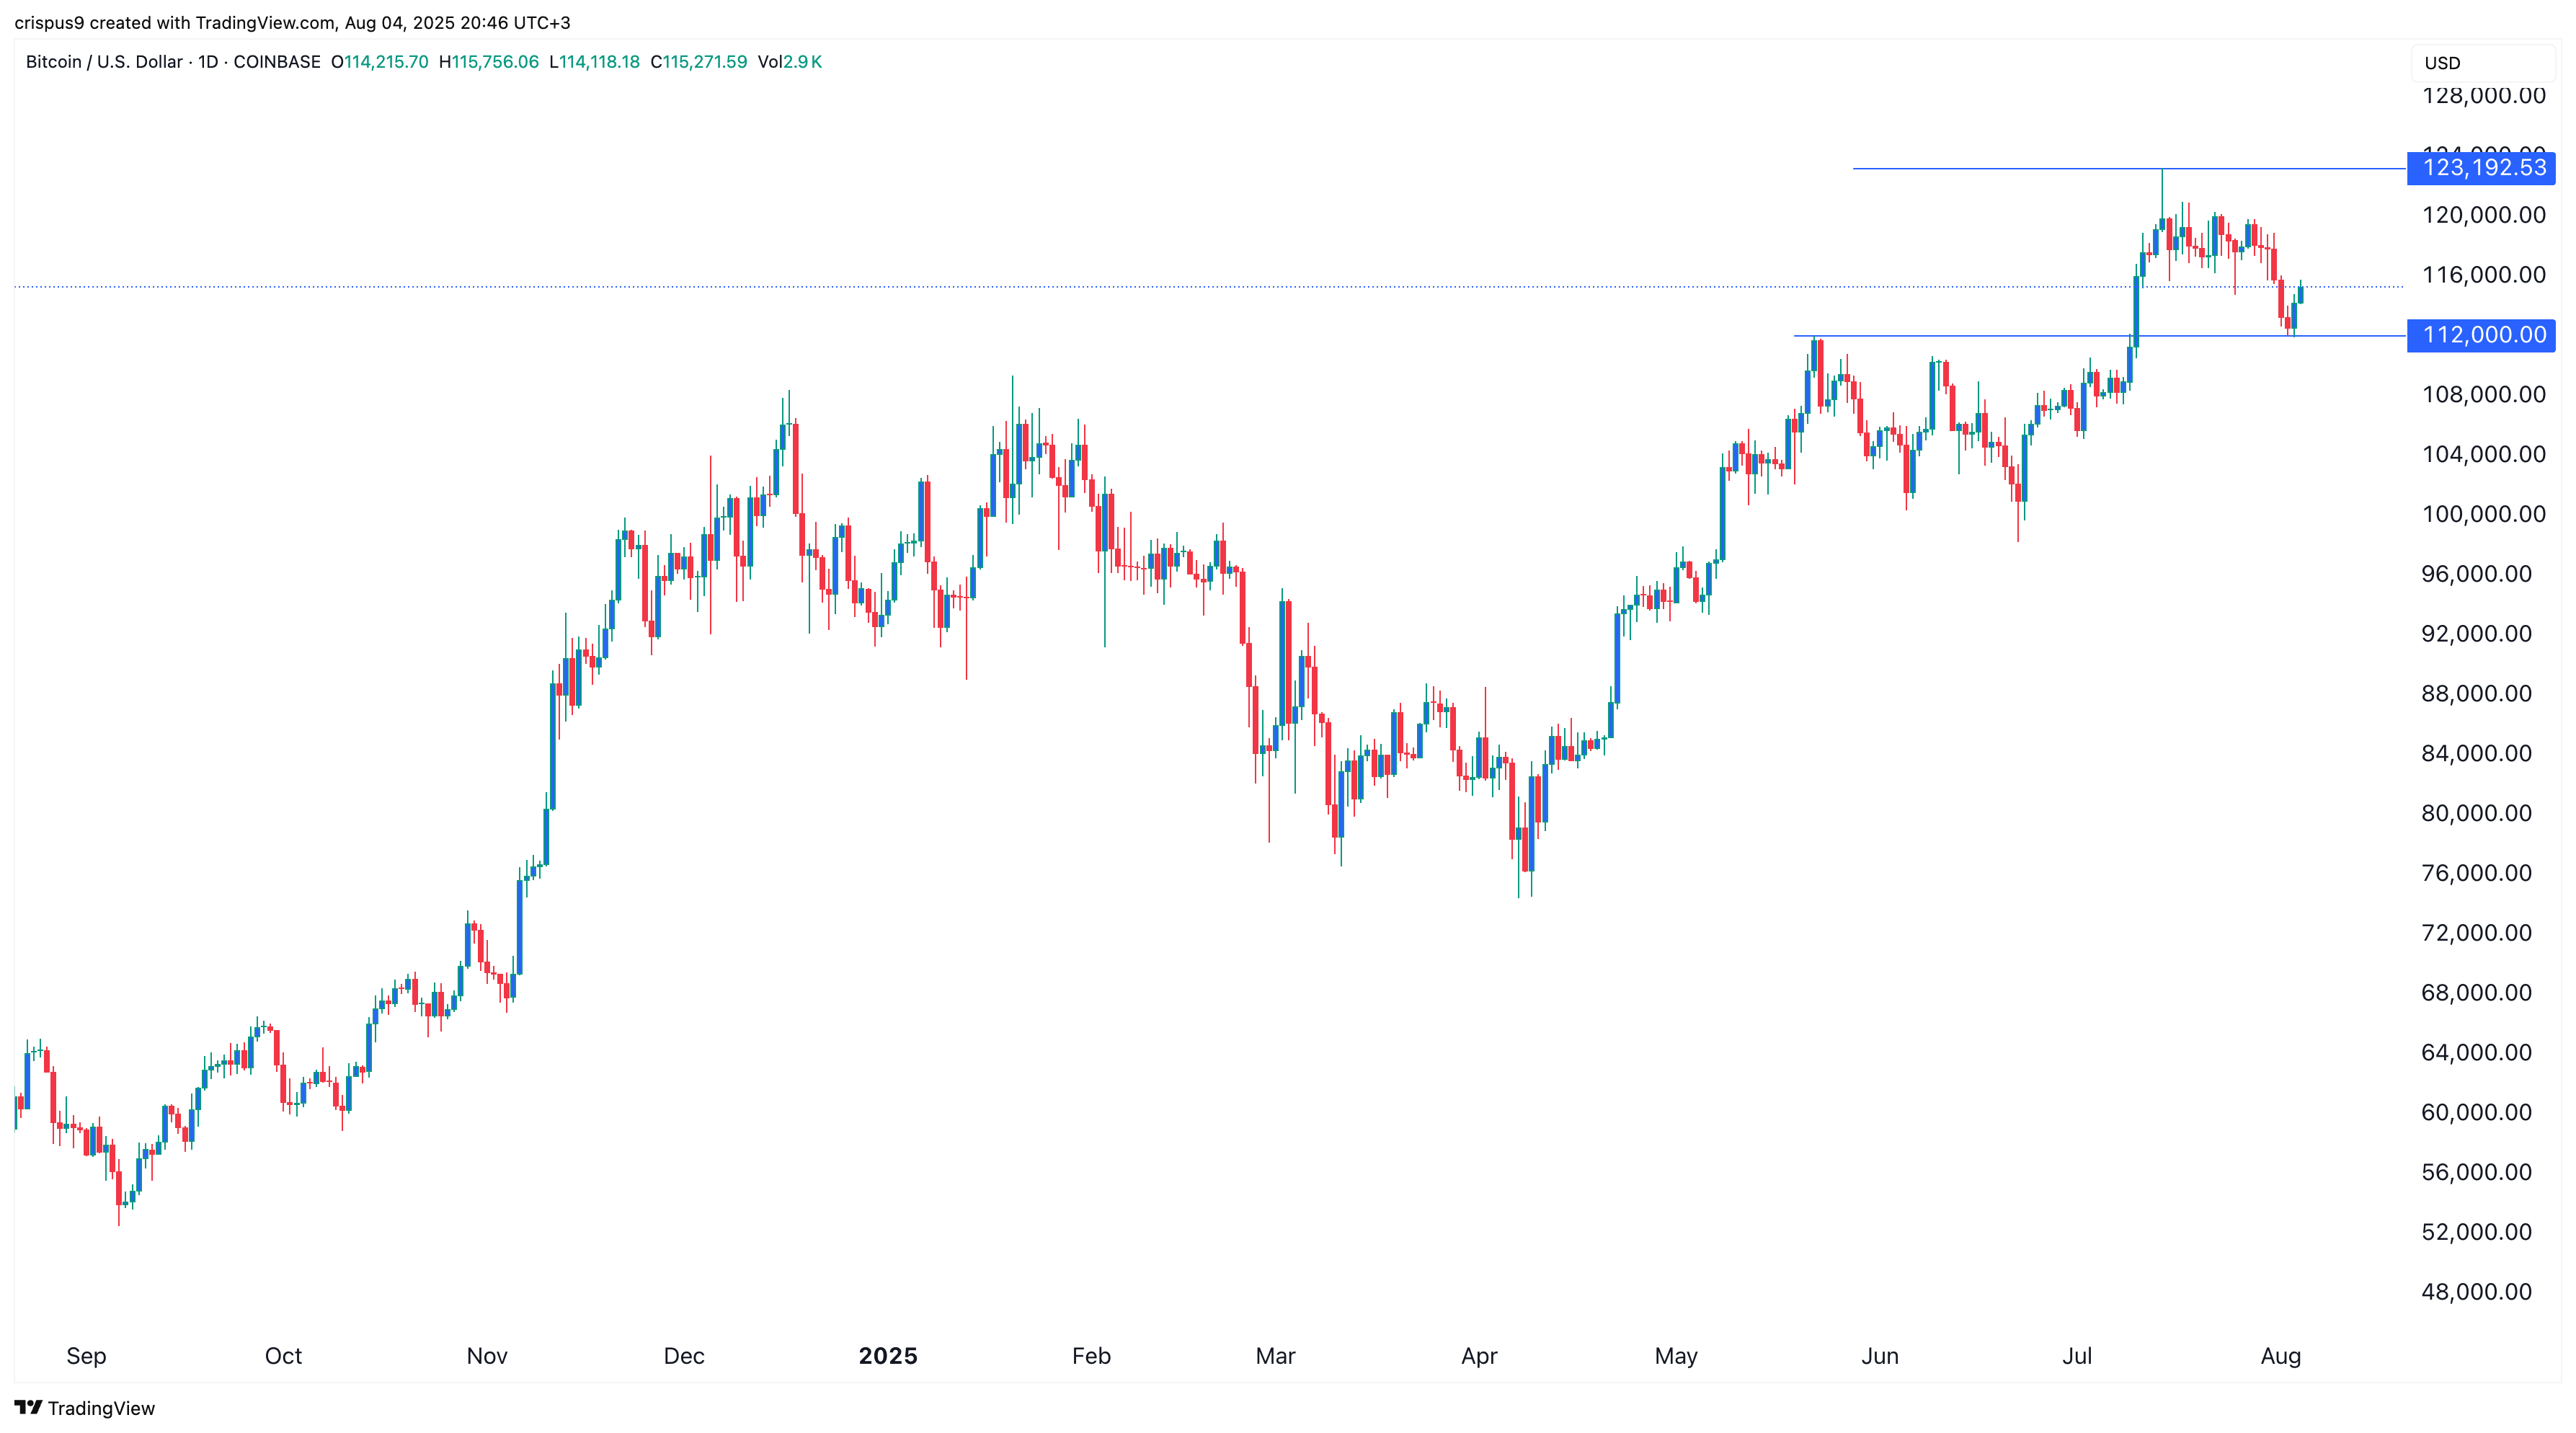Click the Aug label on time axis
Image resolution: width=2576 pixels, height=1433 pixels.
click(2280, 1356)
